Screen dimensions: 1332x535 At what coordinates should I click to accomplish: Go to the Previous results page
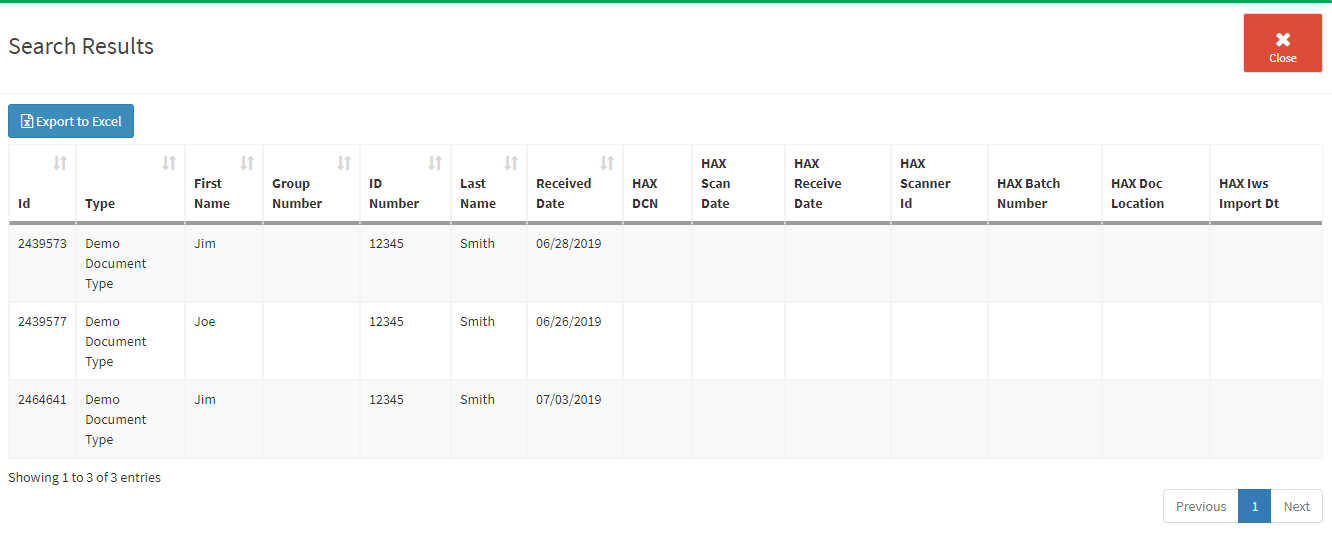pos(1200,506)
